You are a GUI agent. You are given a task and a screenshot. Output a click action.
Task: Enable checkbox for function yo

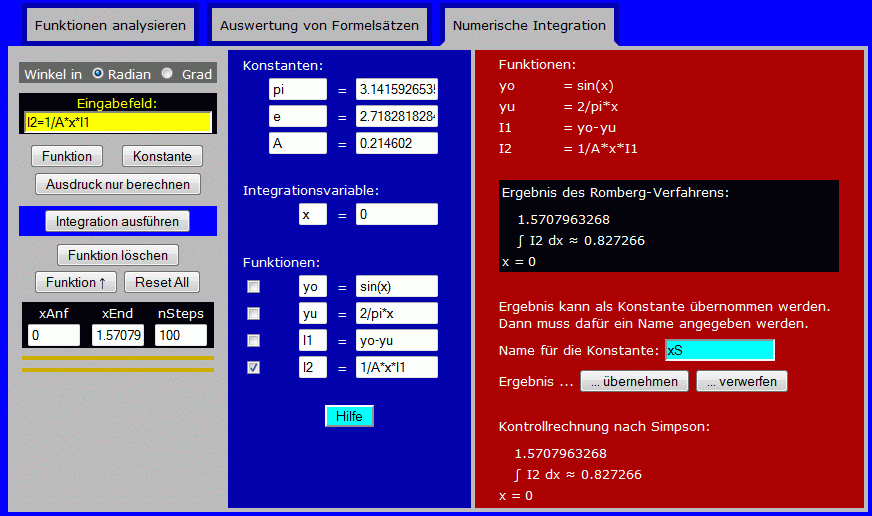coord(254,287)
